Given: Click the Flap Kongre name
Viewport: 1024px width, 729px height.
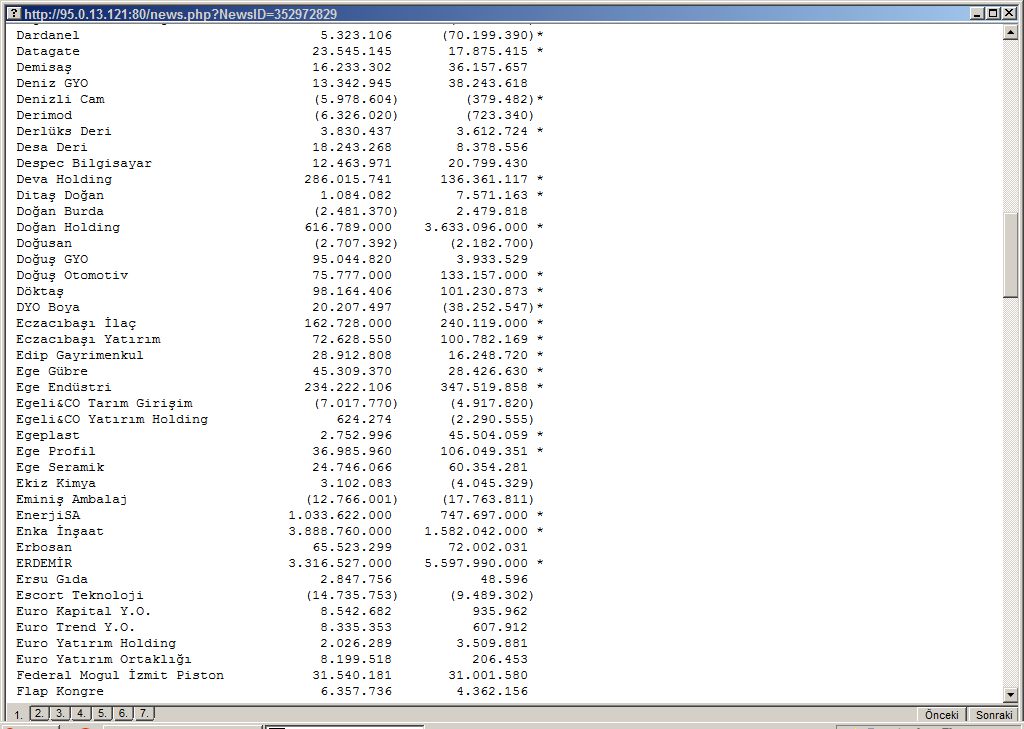Looking at the screenshot, I should (60, 691).
